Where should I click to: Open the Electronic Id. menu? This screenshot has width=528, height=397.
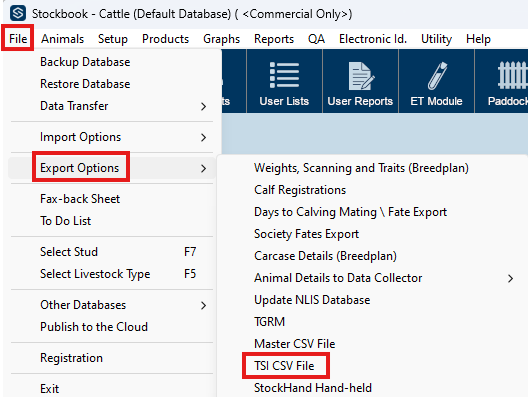pos(373,39)
